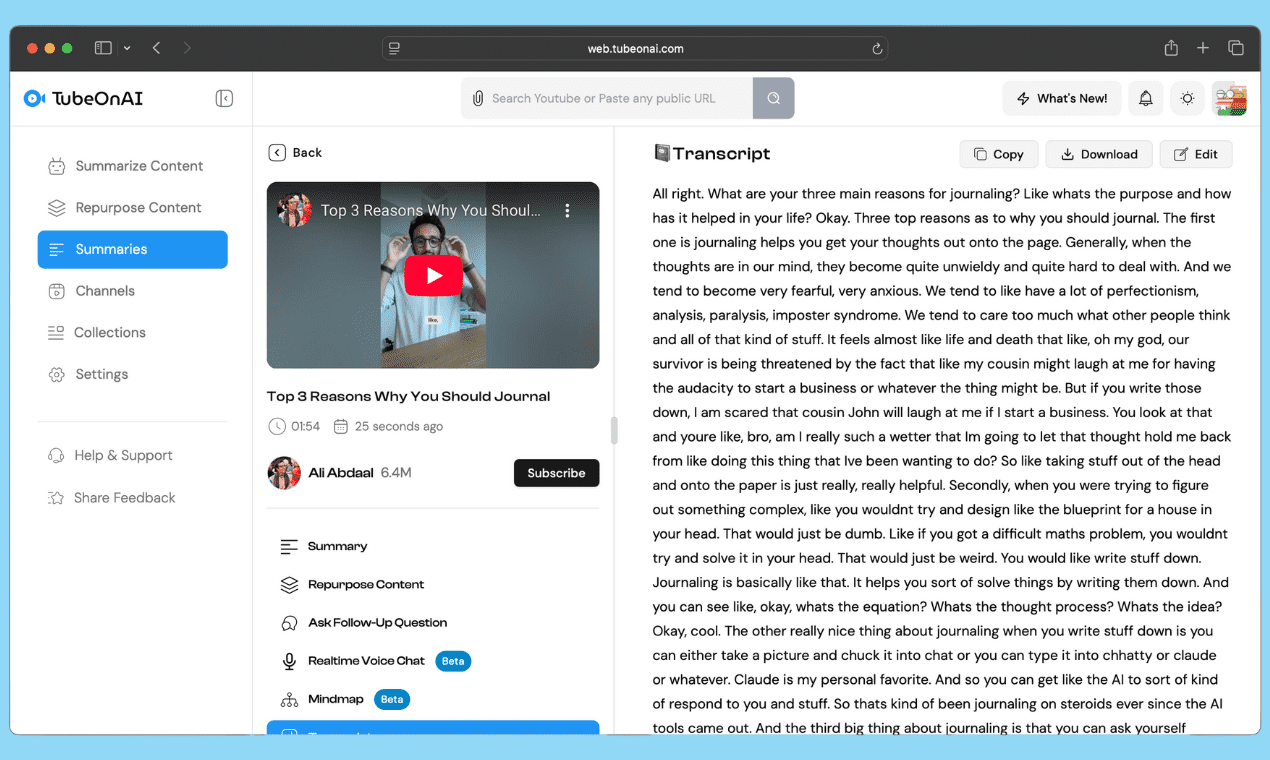Open Summarize Content in sidebar

[132, 166]
